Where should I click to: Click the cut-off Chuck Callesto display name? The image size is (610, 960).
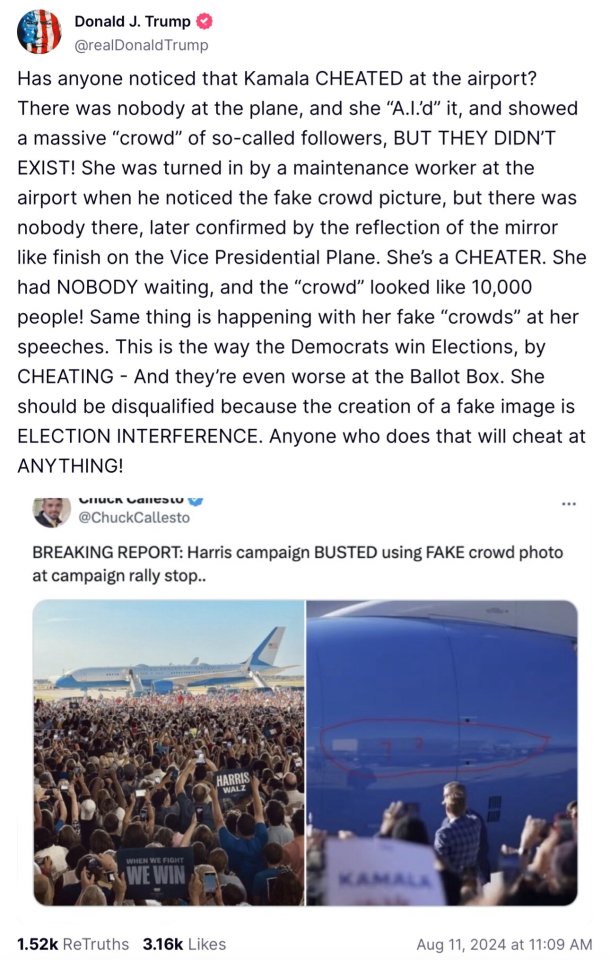click(x=131, y=499)
